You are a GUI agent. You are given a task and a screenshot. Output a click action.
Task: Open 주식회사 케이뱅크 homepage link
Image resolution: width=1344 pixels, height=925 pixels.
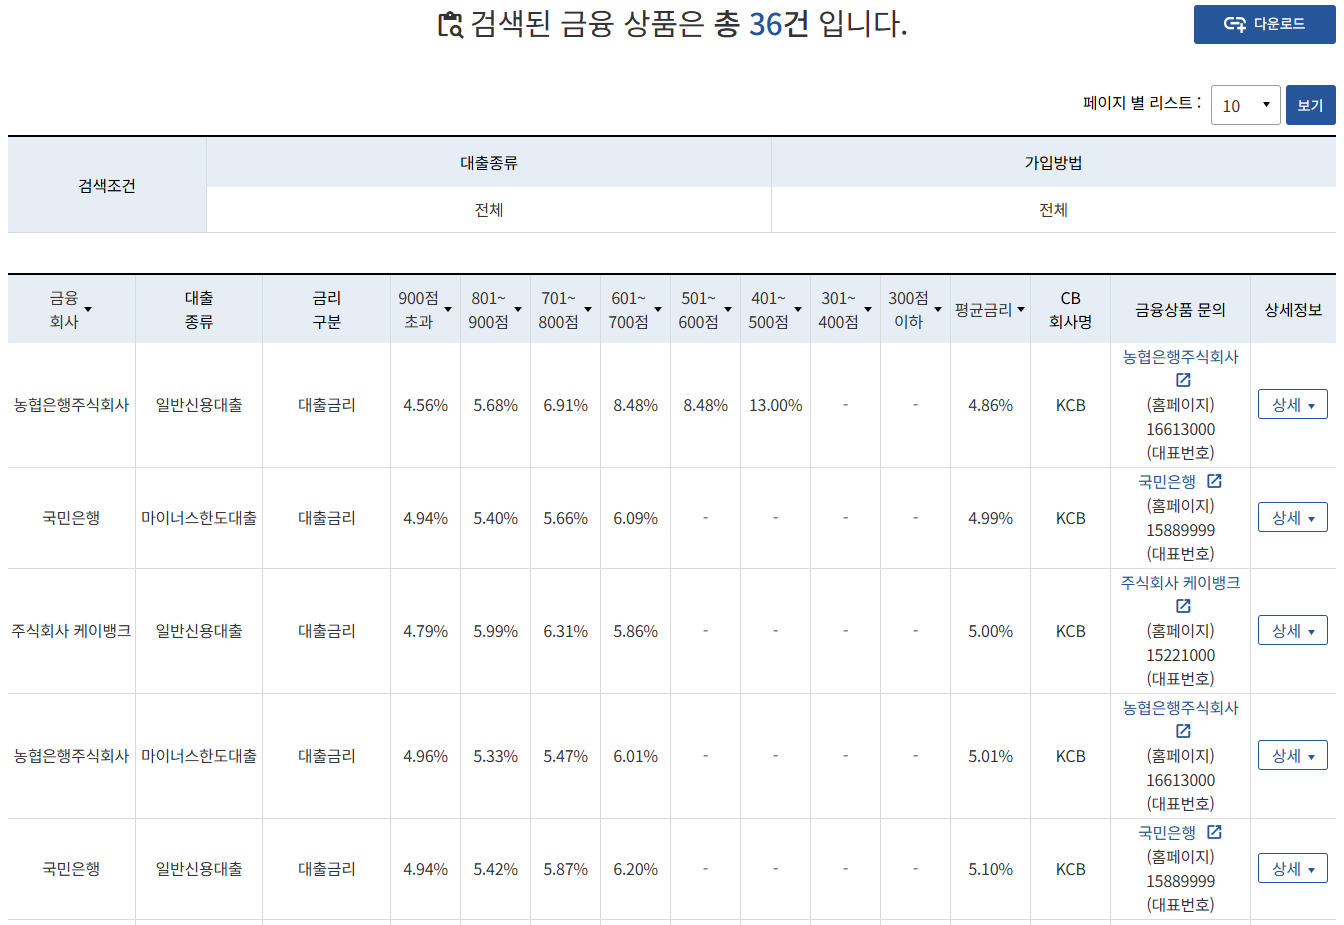(1180, 583)
